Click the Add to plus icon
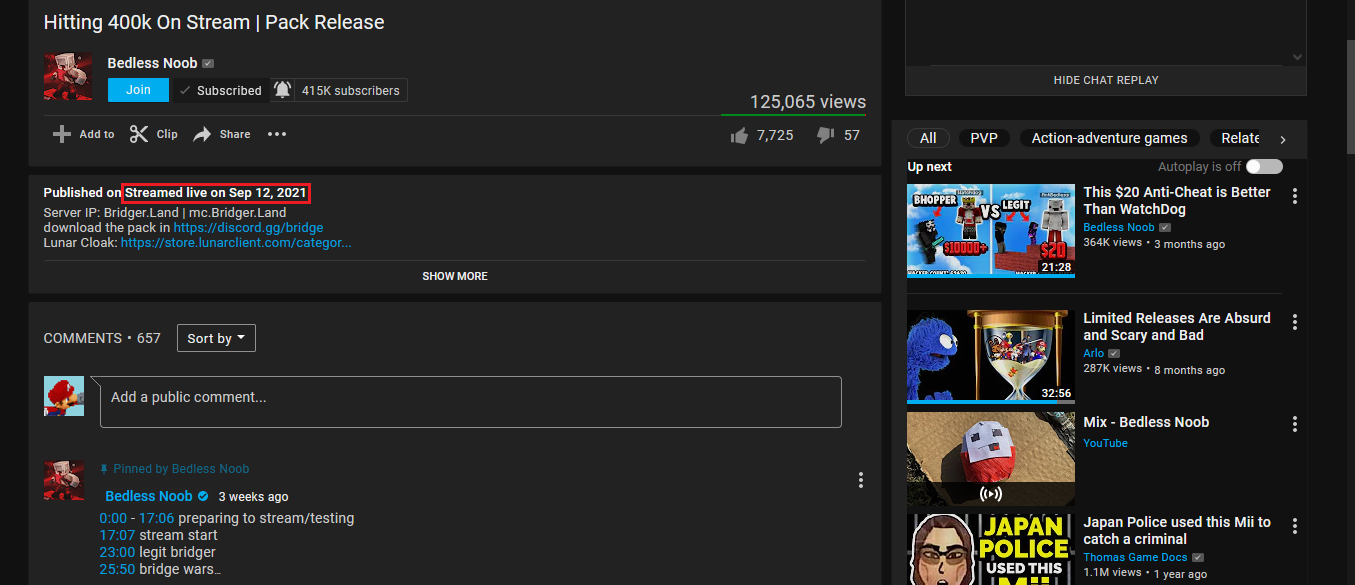The height and width of the screenshot is (585, 1355). pos(62,134)
